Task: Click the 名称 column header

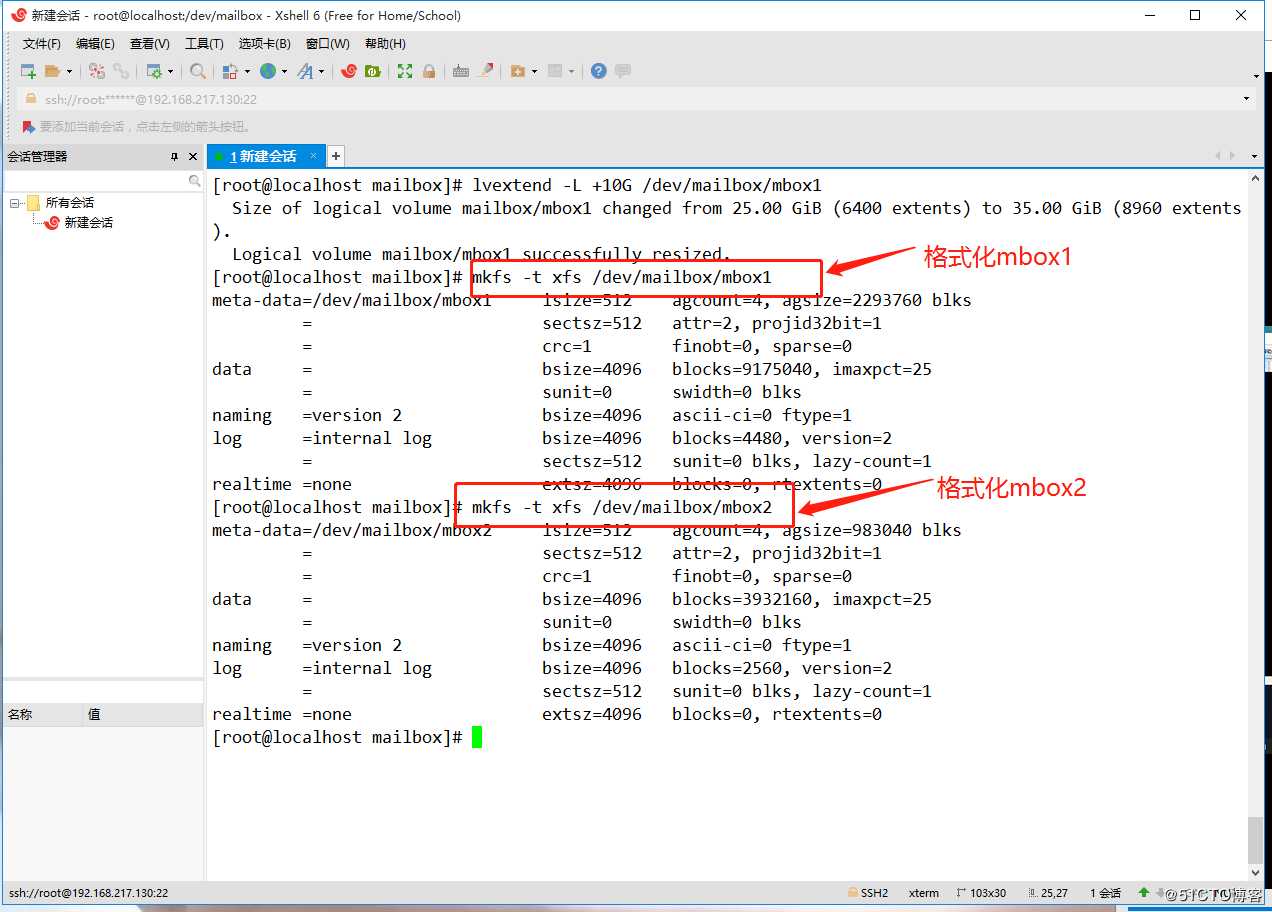Action: click(43, 715)
